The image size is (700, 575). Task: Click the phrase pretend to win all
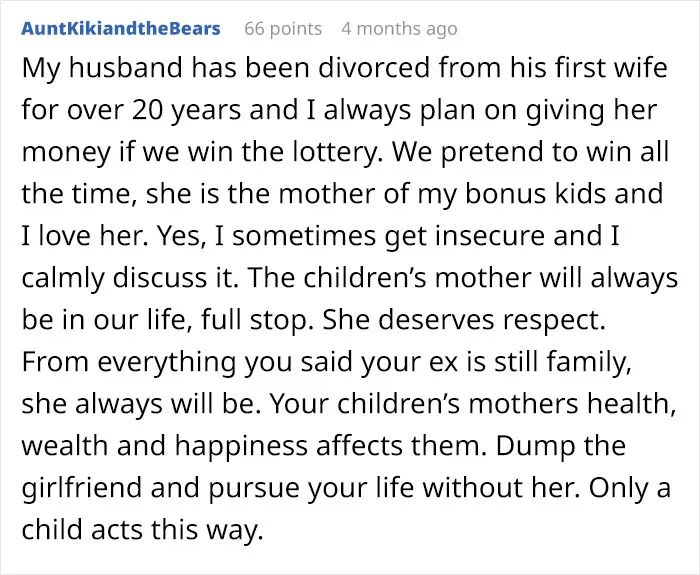pyautogui.click(x=555, y=152)
